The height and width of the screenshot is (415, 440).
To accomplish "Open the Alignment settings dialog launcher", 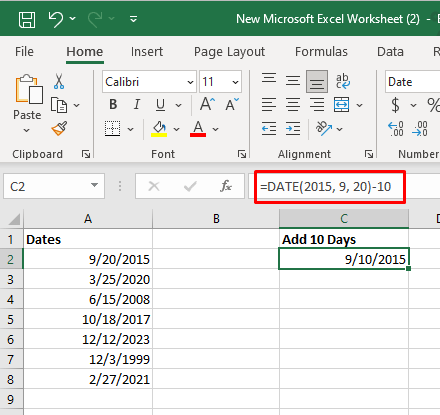I will (369, 154).
